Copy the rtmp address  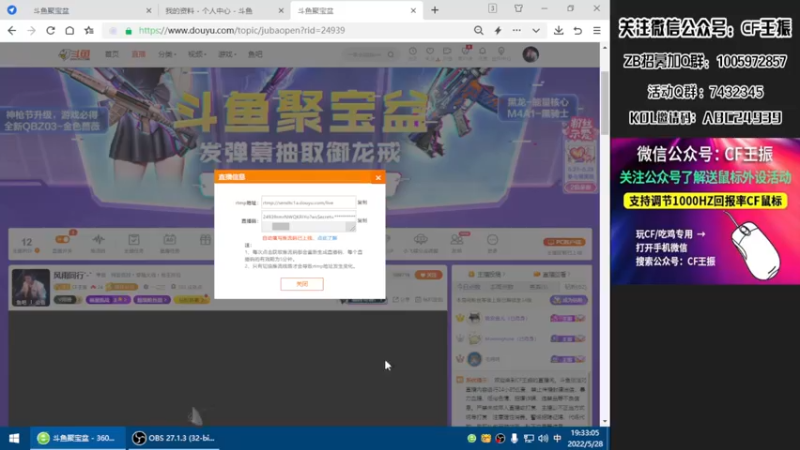pyautogui.click(x=362, y=203)
